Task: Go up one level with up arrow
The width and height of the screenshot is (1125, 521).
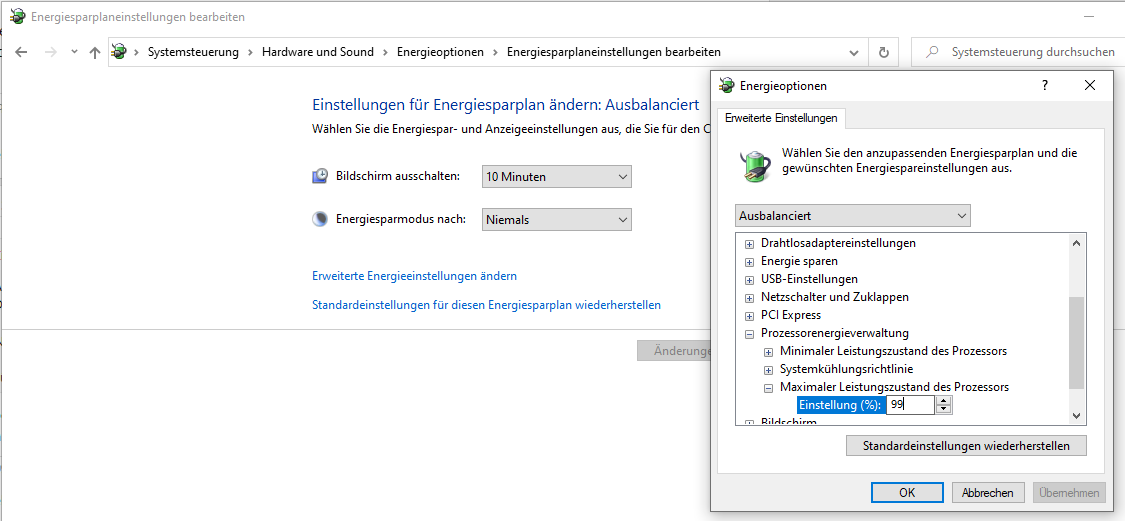Action: click(95, 52)
